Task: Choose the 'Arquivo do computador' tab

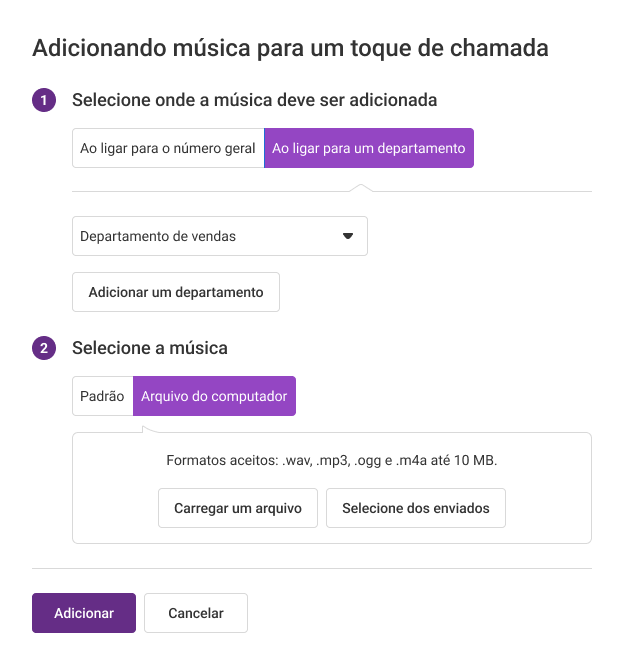Action: 214,396
